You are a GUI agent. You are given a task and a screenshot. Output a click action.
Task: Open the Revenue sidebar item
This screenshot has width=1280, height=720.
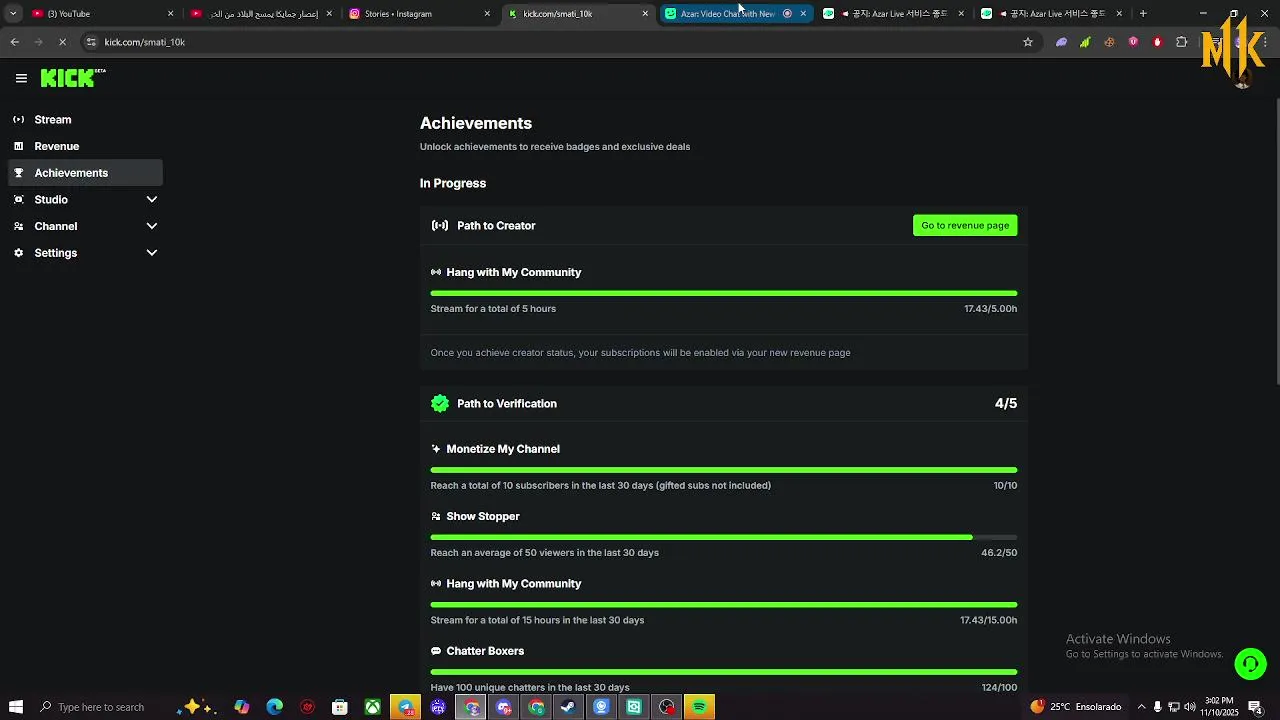86,146
